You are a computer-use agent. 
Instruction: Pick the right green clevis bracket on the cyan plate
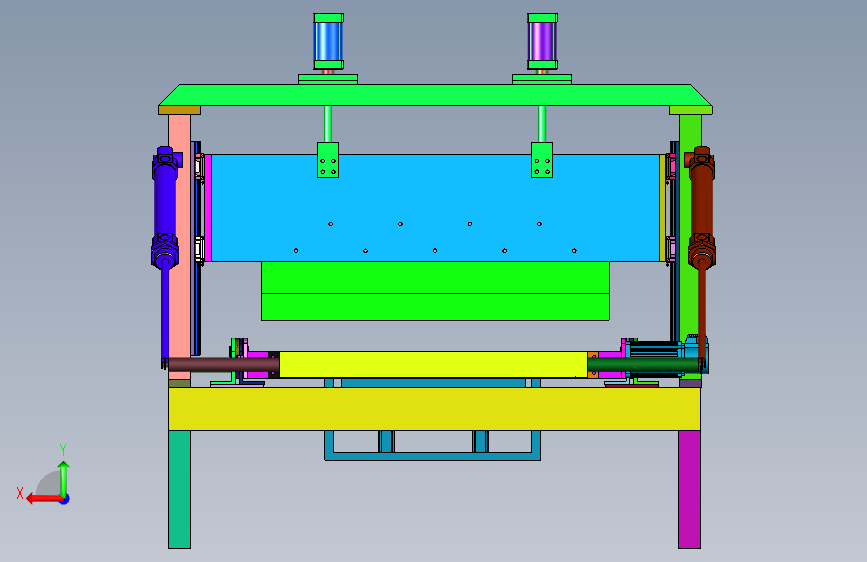pos(542,160)
